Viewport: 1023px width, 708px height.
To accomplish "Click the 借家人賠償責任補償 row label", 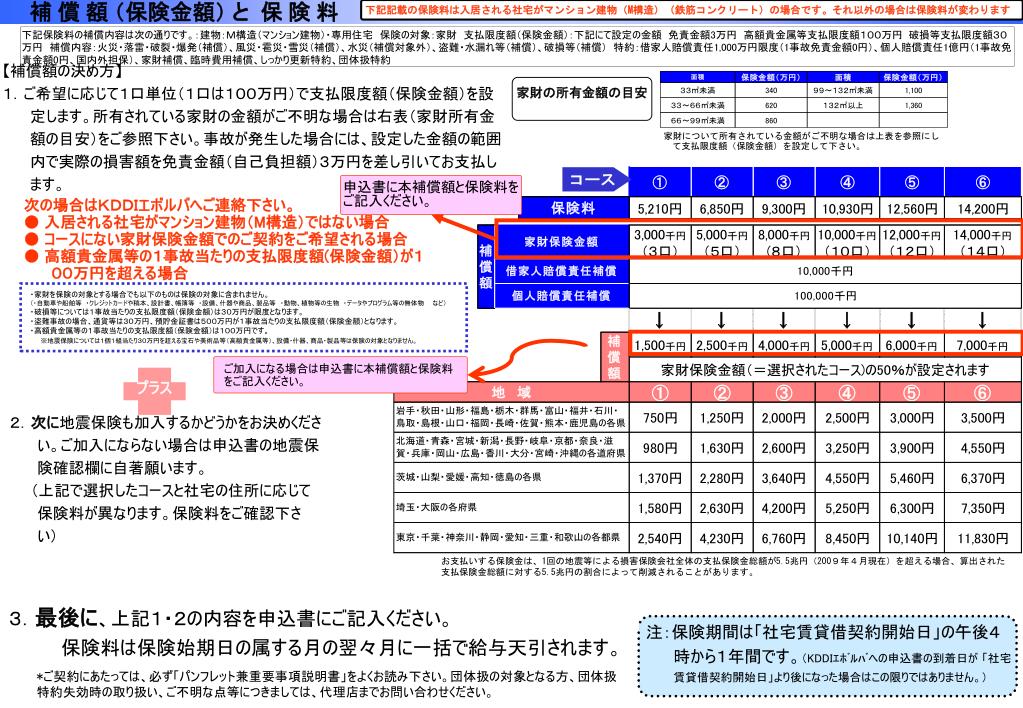I will coord(561,271).
